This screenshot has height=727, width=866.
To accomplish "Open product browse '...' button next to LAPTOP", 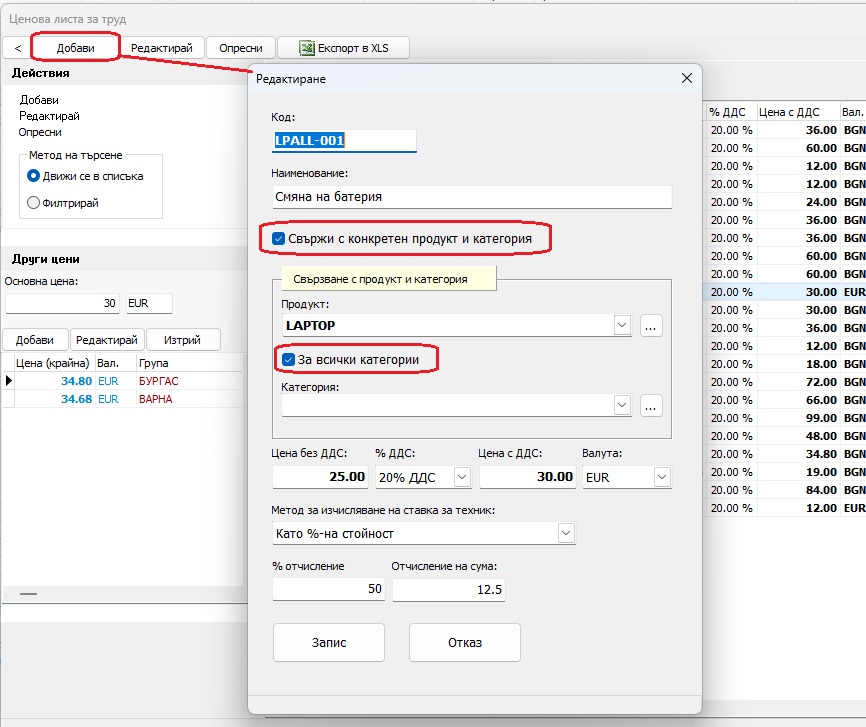I will point(651,326).
